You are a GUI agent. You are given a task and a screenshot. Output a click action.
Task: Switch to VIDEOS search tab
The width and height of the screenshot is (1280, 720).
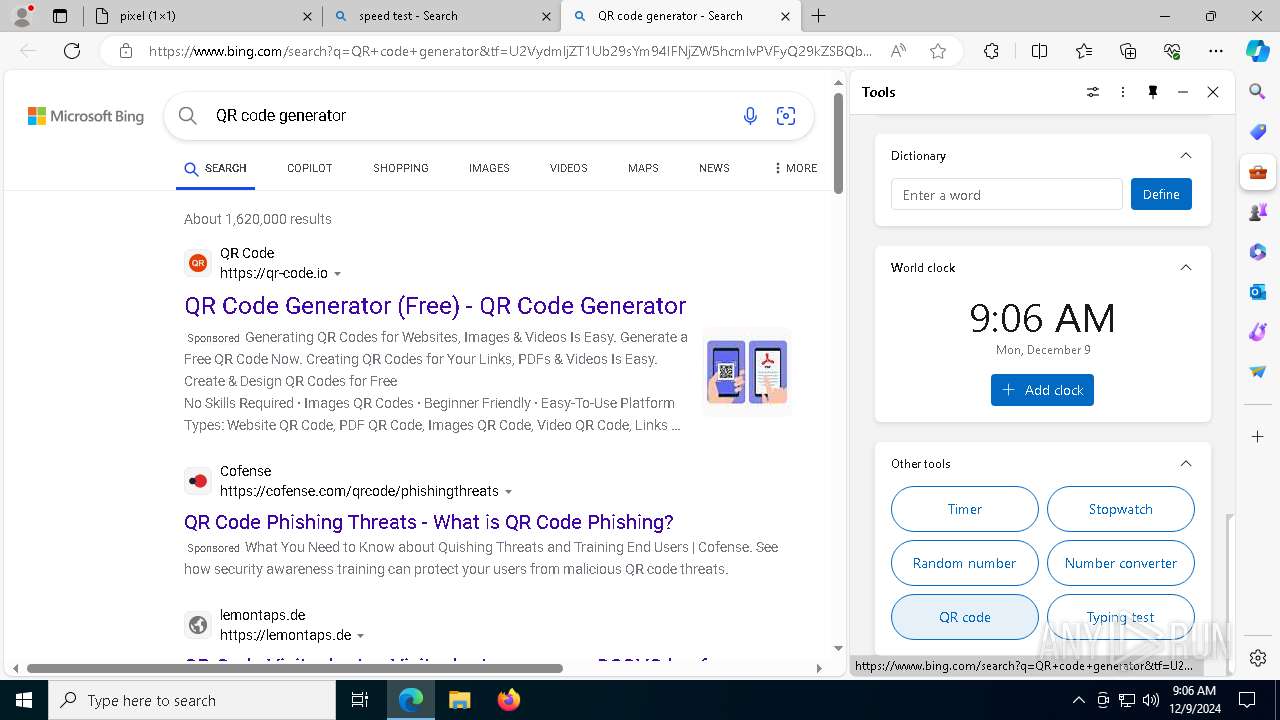coord(568,168)
